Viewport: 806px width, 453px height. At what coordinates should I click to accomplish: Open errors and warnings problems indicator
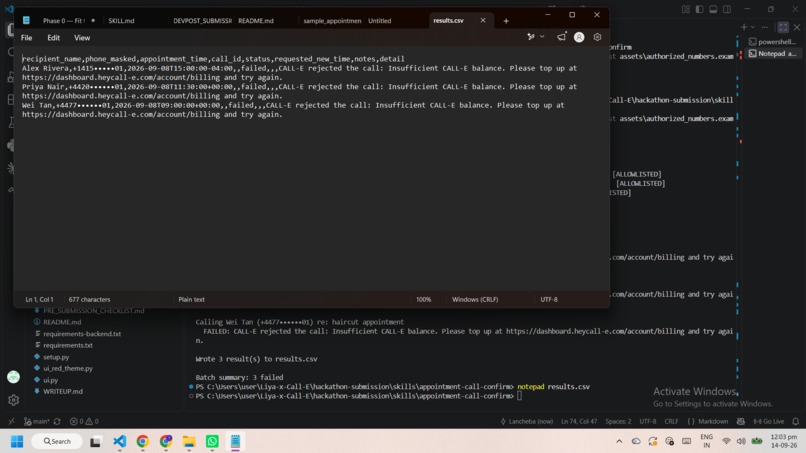[84, 421]
